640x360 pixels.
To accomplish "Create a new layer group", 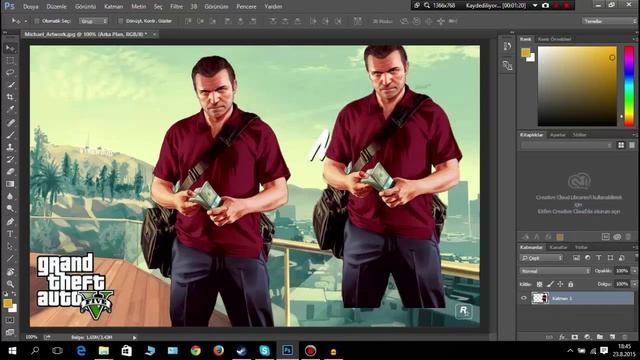I will 600,337.
